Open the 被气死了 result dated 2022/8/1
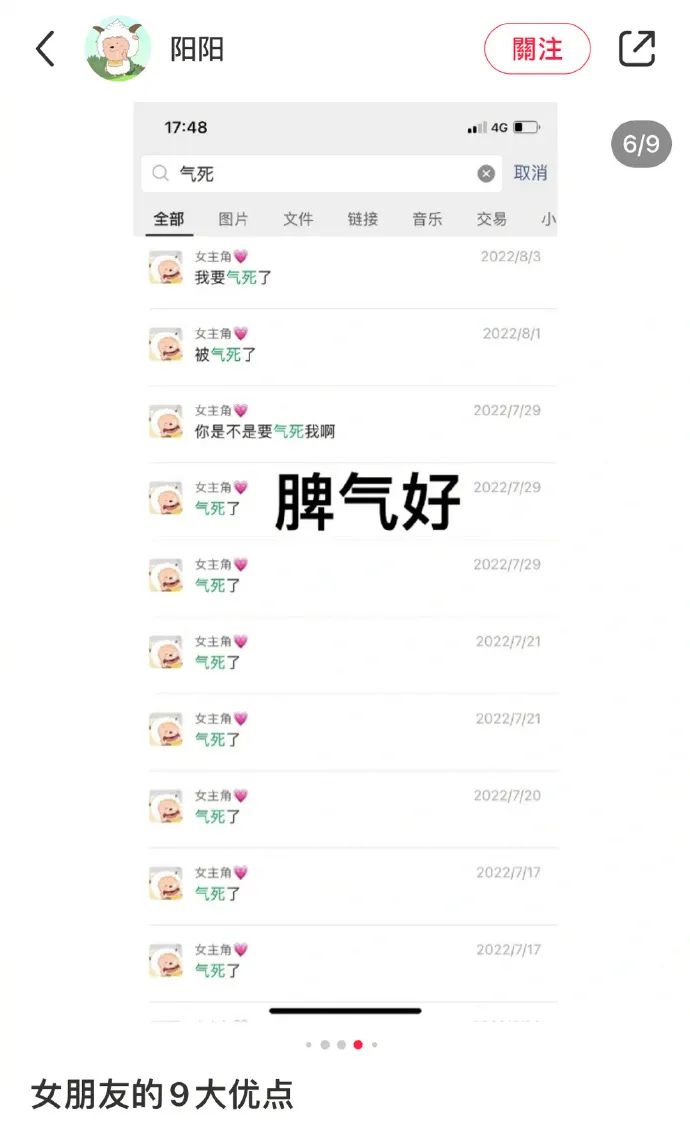Image resolution: width=690 pixels, height=1122 pixels. pyautogui.click(x=345, y=348)
